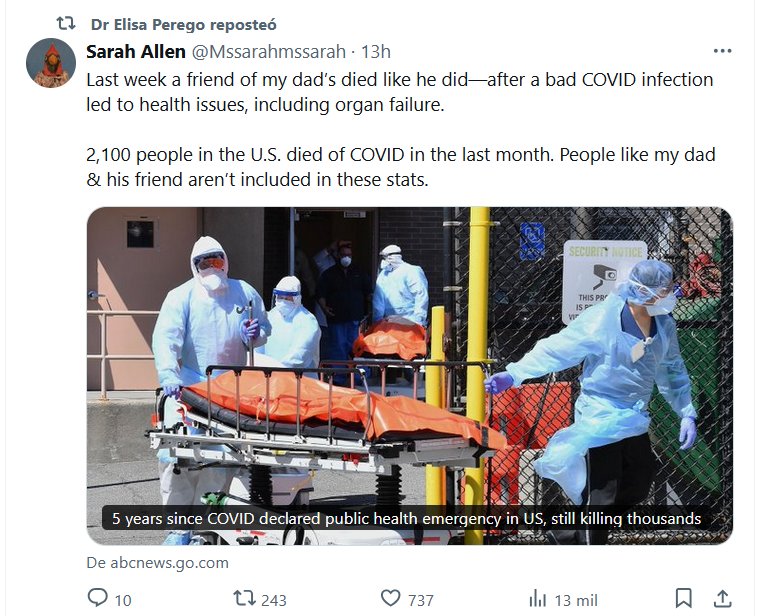The height and width of the screenshot is (616, 764).
Task: Bookmark this post
Action: [x=683, y=598]
